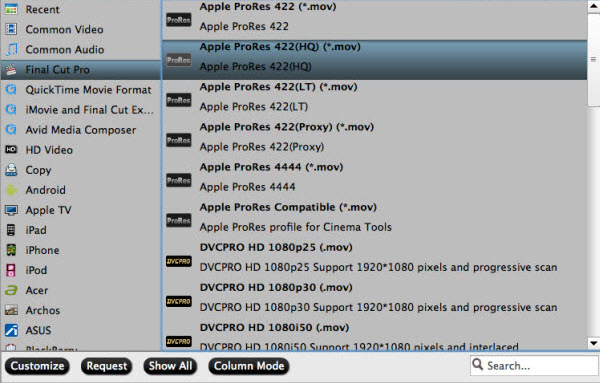Choose Apple ProRes 422(HQ) (*.mov) format
Image resolution: width=600 pixels, height=383 pixels.
pos(375,60)
